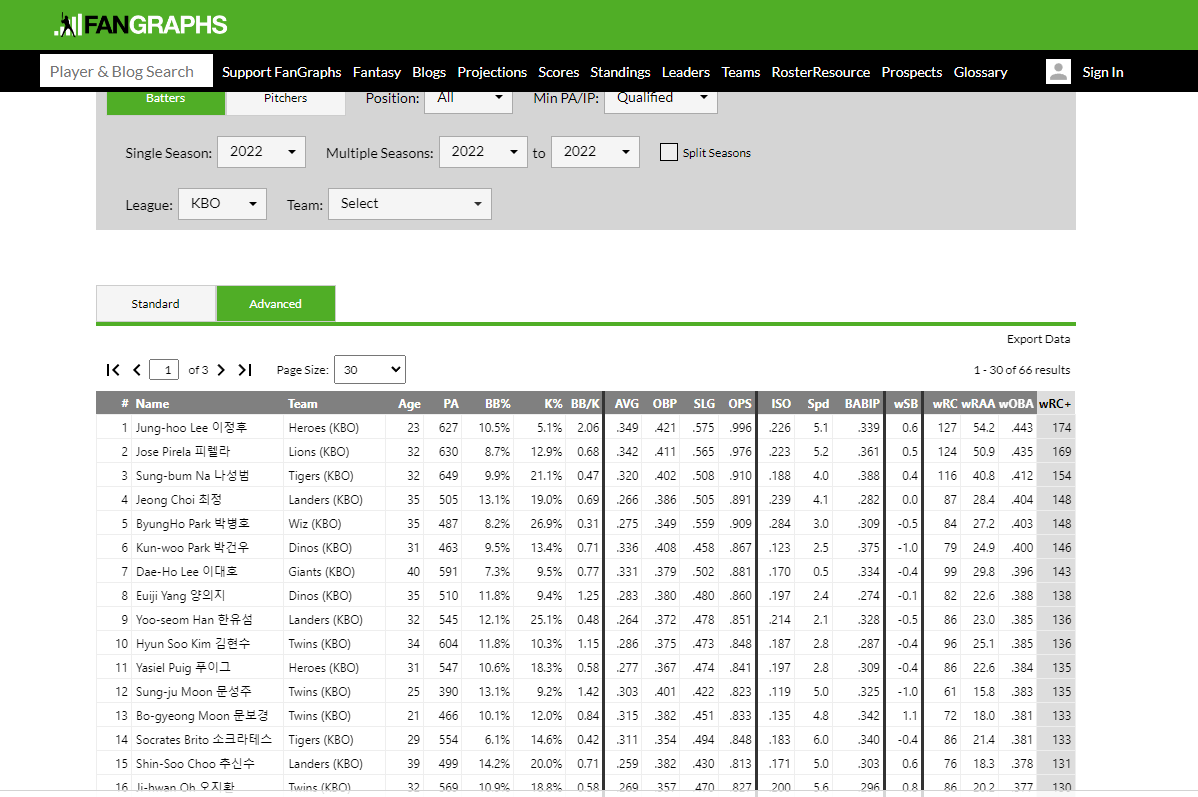1198x797 pixels.
Task: Select the Standard stats tab
Action: coord(156,304)
